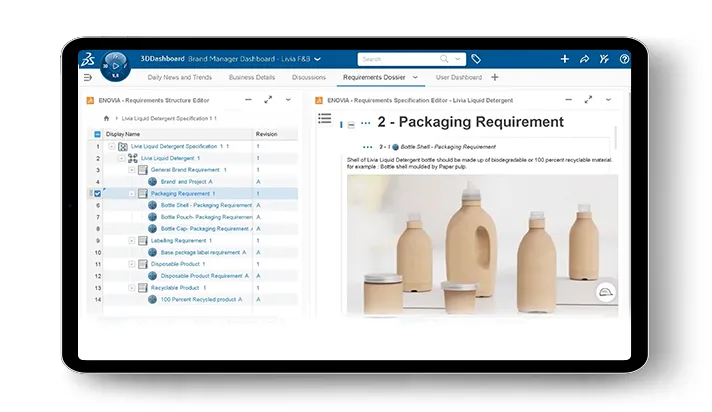Click the Livia Liquid Detergent Specification breadcrumb
This screenshot has width=712, height=412.
169,119
